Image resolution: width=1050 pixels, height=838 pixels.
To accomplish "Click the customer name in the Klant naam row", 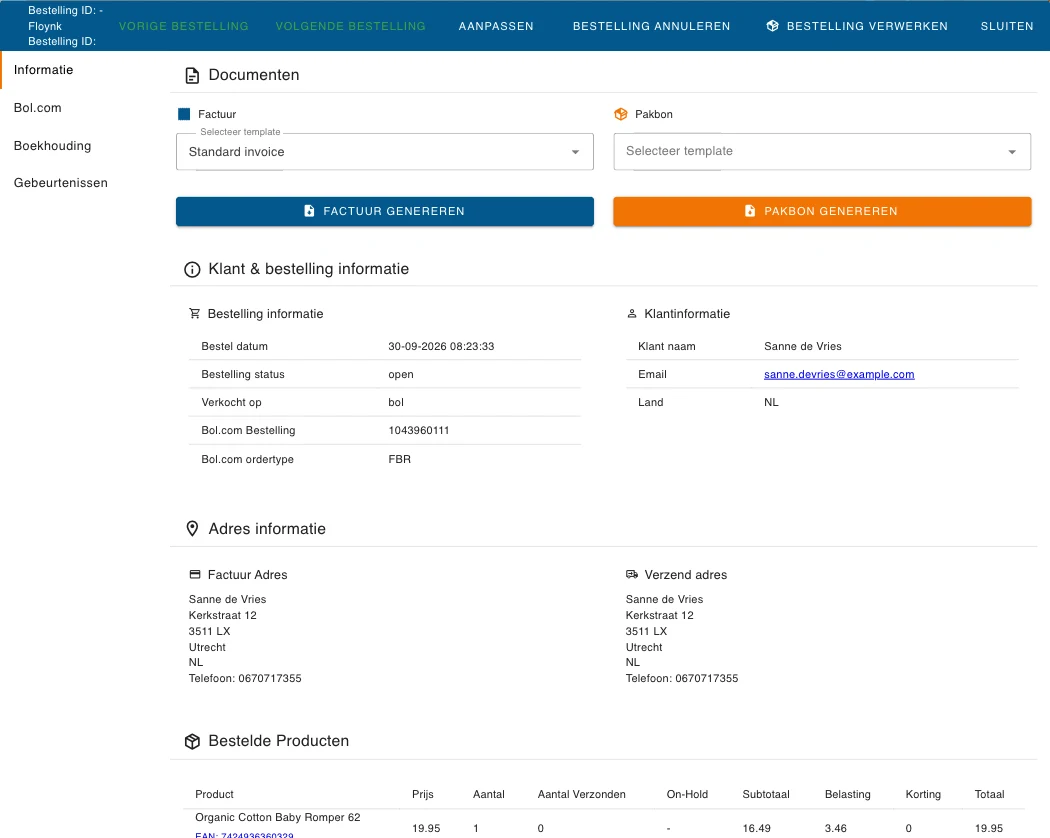I will 803,346.
